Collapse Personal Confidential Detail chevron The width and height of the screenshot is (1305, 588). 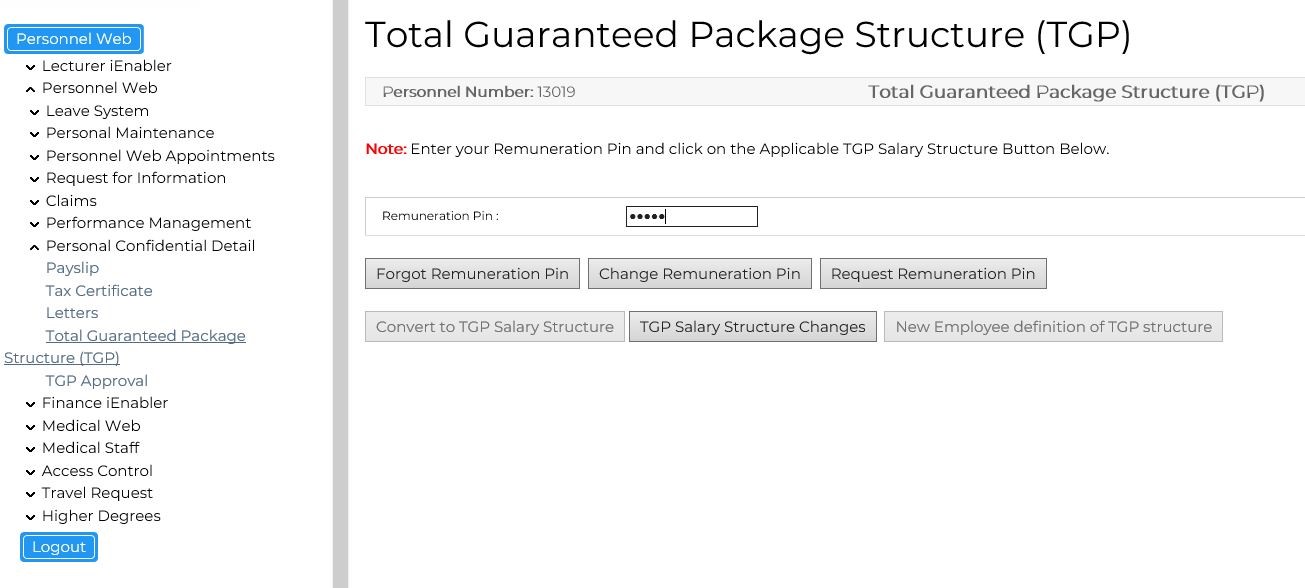[x=36, y=247]
